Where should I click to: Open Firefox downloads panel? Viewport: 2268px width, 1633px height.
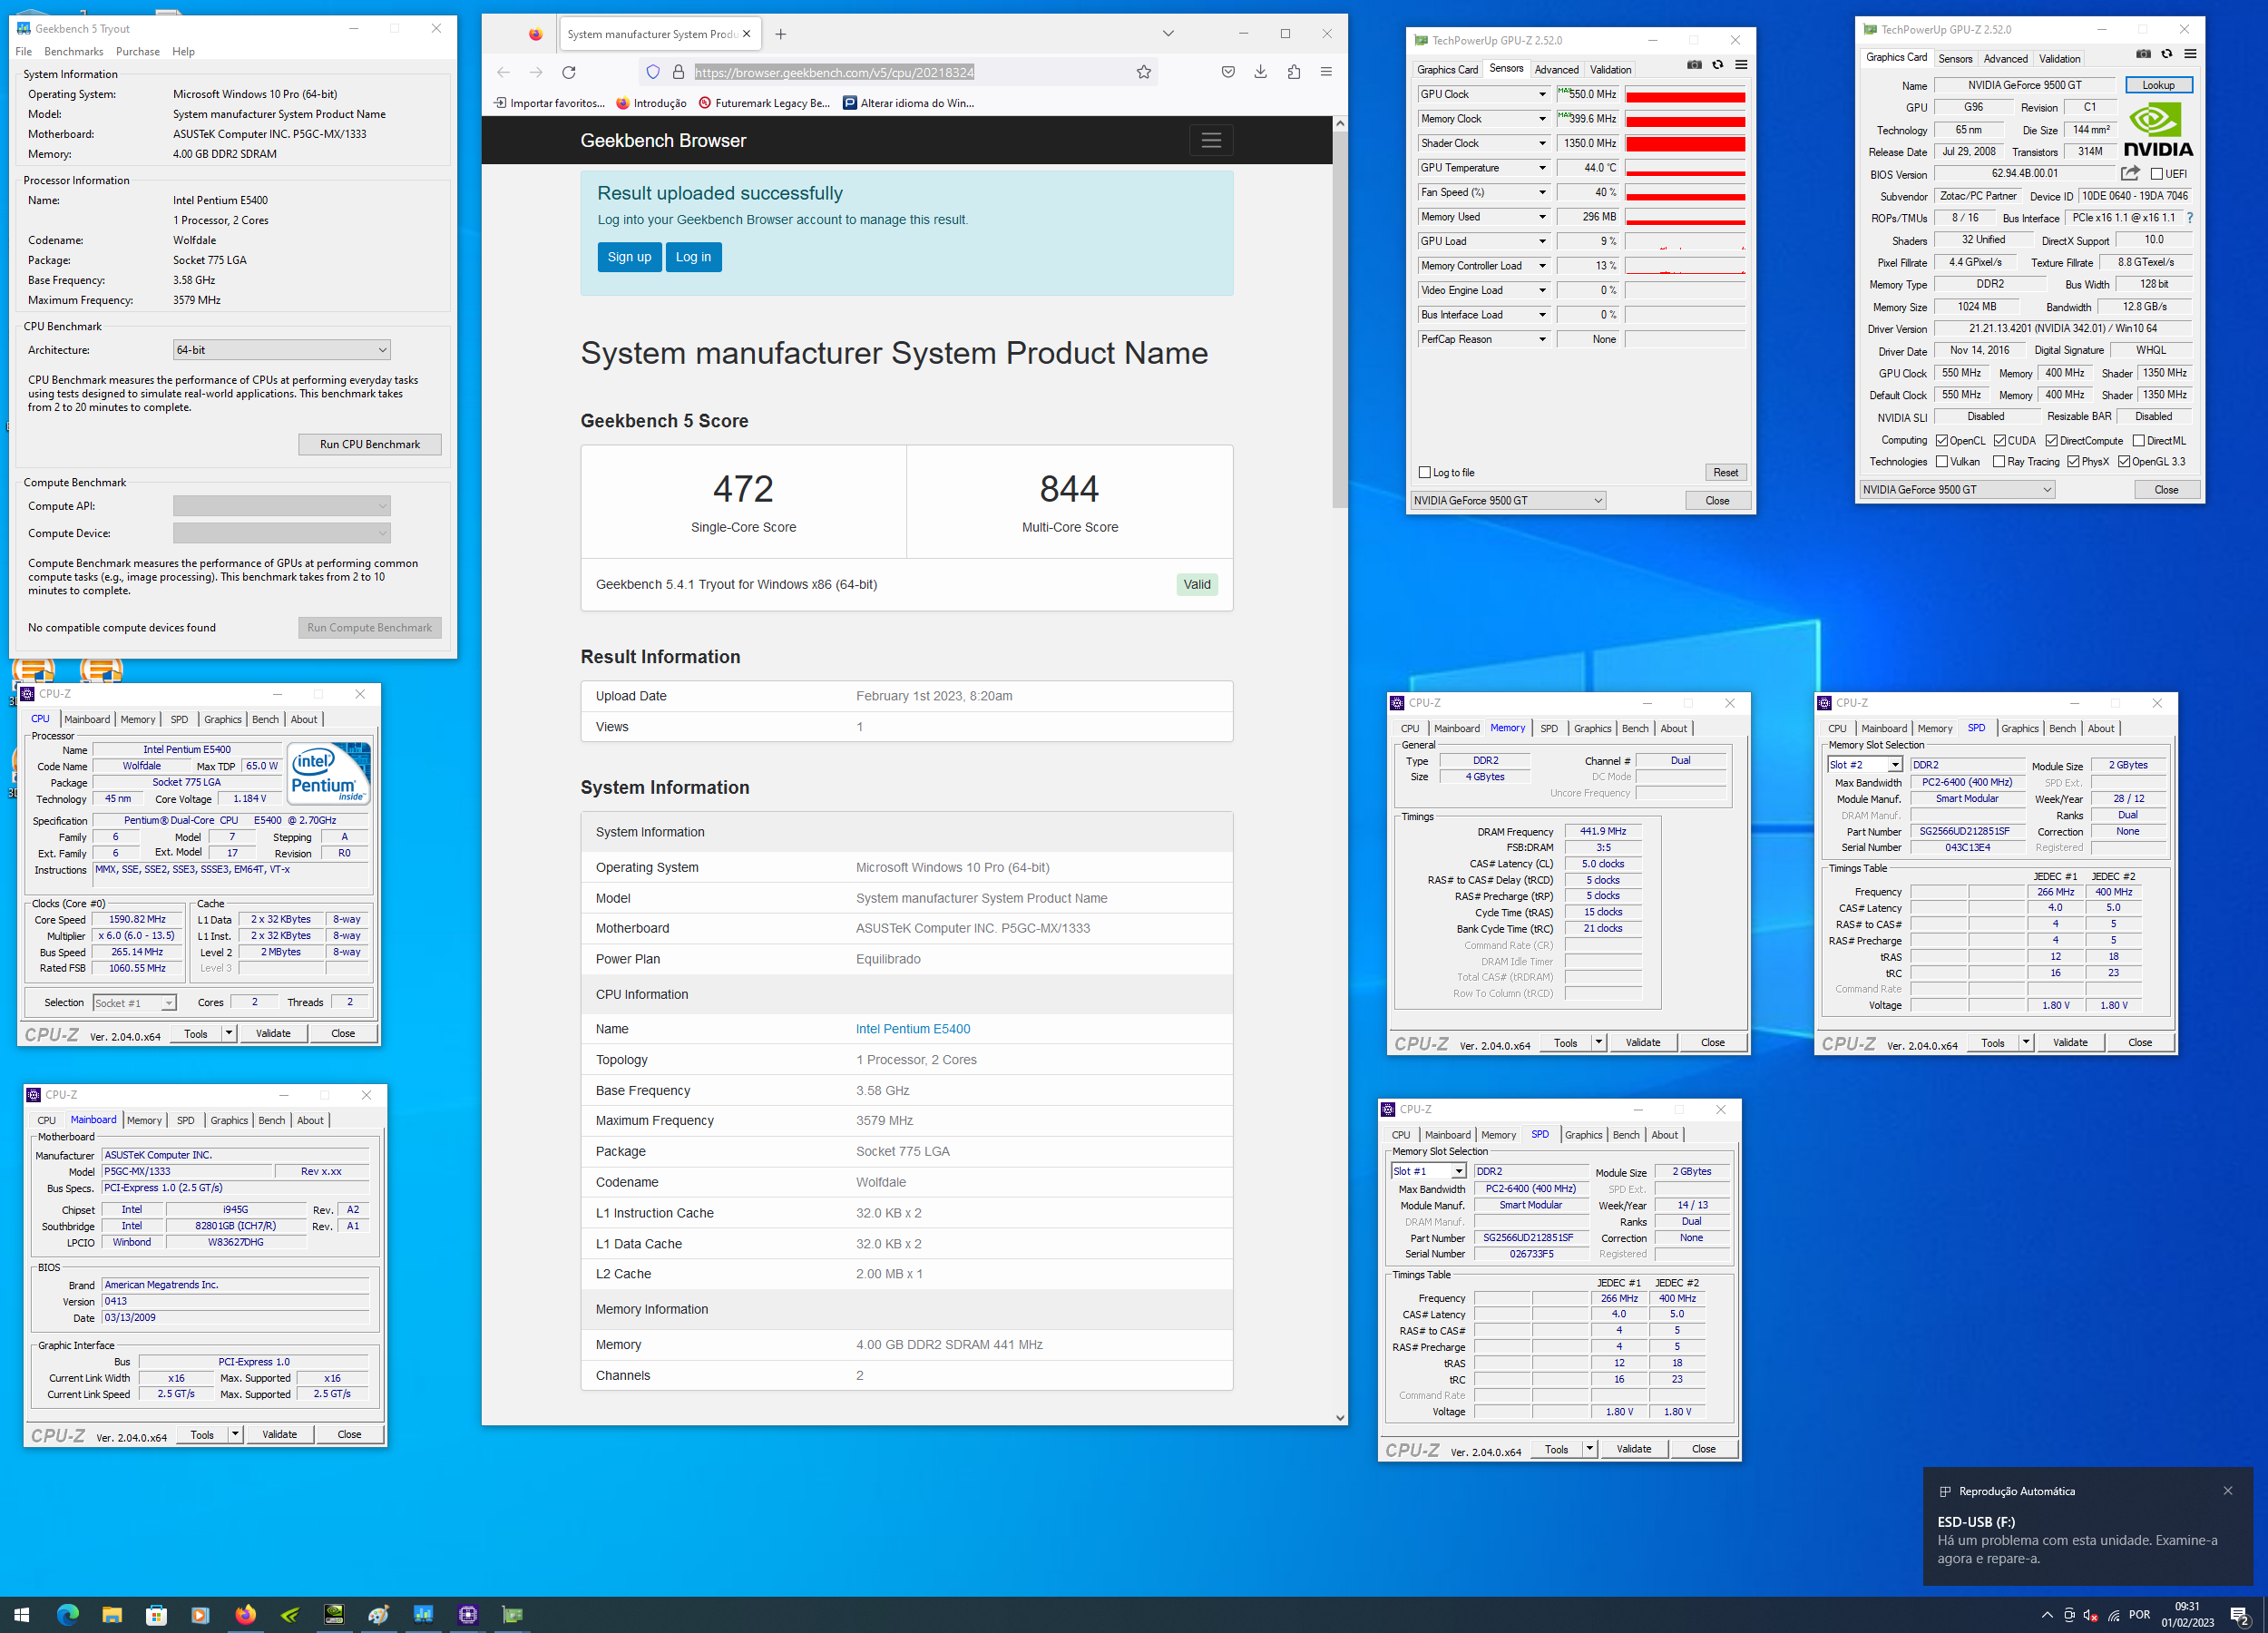1260,72
